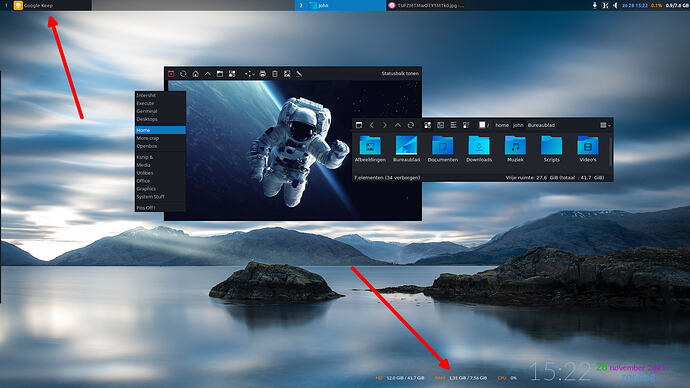
Task: Click the thumbnail grid icon in image viewer toolbar
Action: (x=232, y=74)
